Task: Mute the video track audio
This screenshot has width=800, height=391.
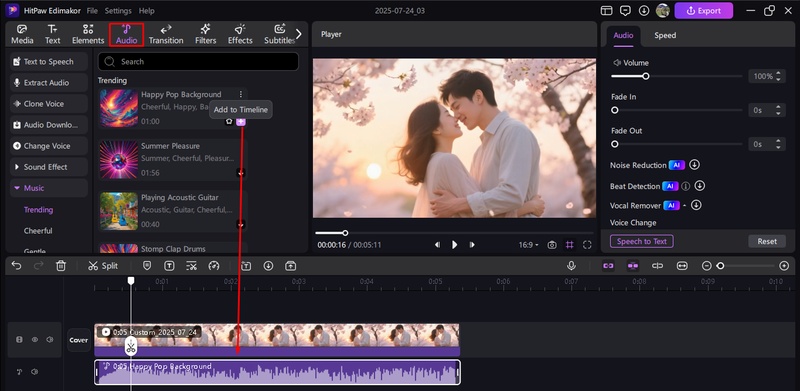Action: point(49,339)
